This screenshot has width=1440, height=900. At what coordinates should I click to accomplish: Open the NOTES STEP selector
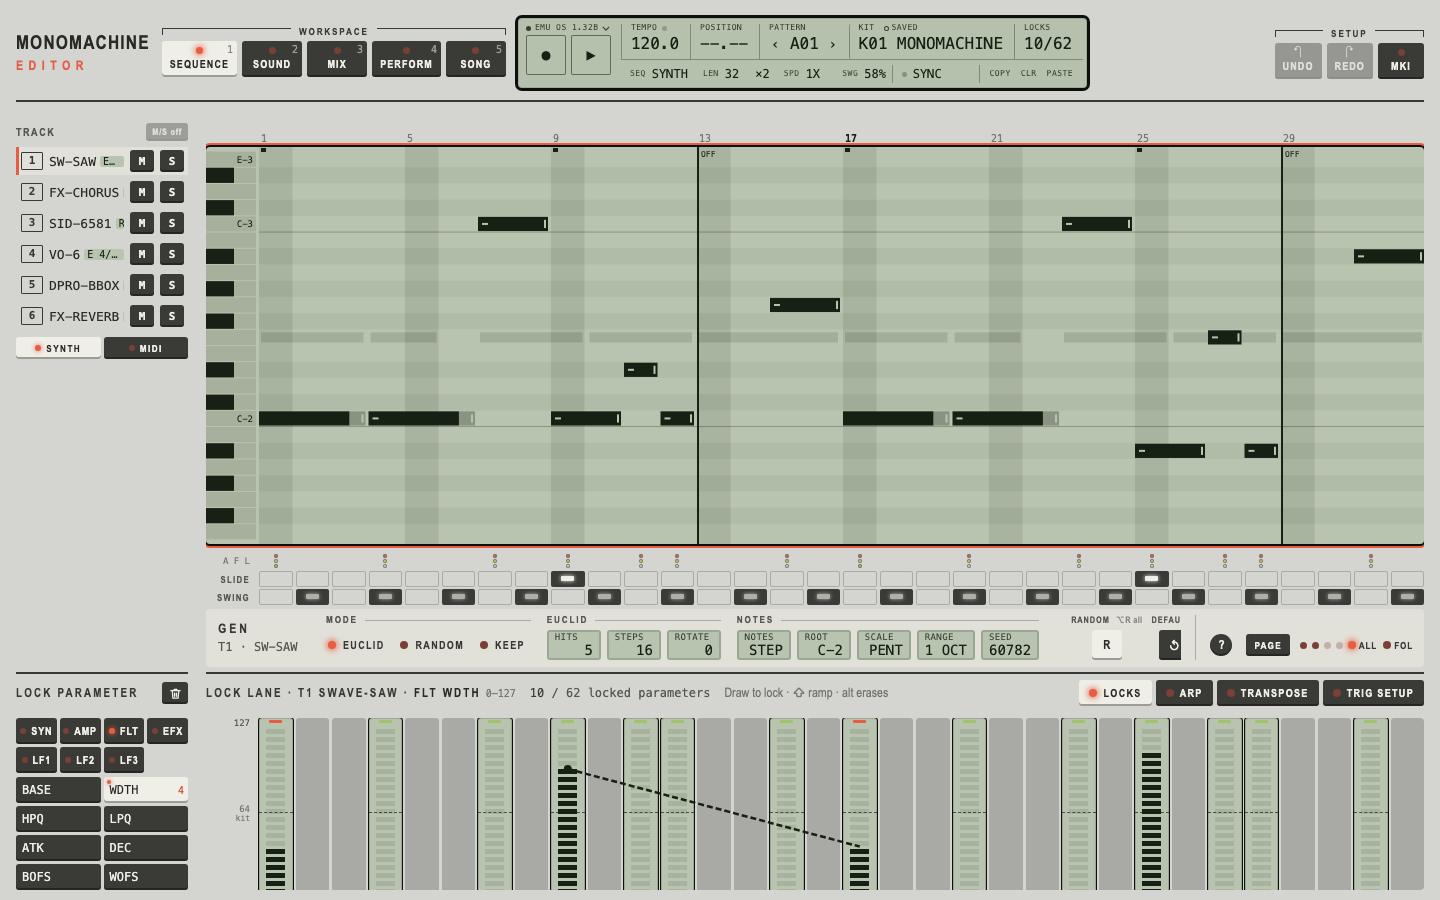click(x=764, y=645)
